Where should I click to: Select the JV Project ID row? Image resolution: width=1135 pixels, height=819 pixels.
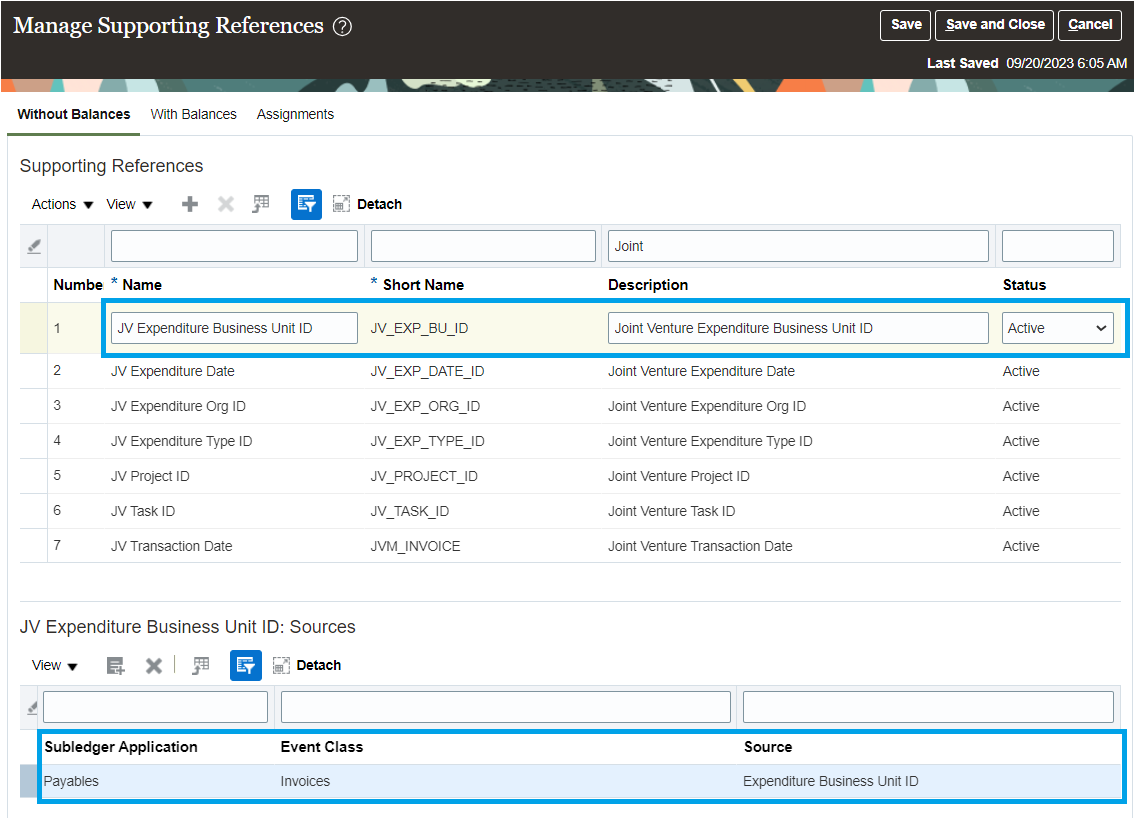570,476
